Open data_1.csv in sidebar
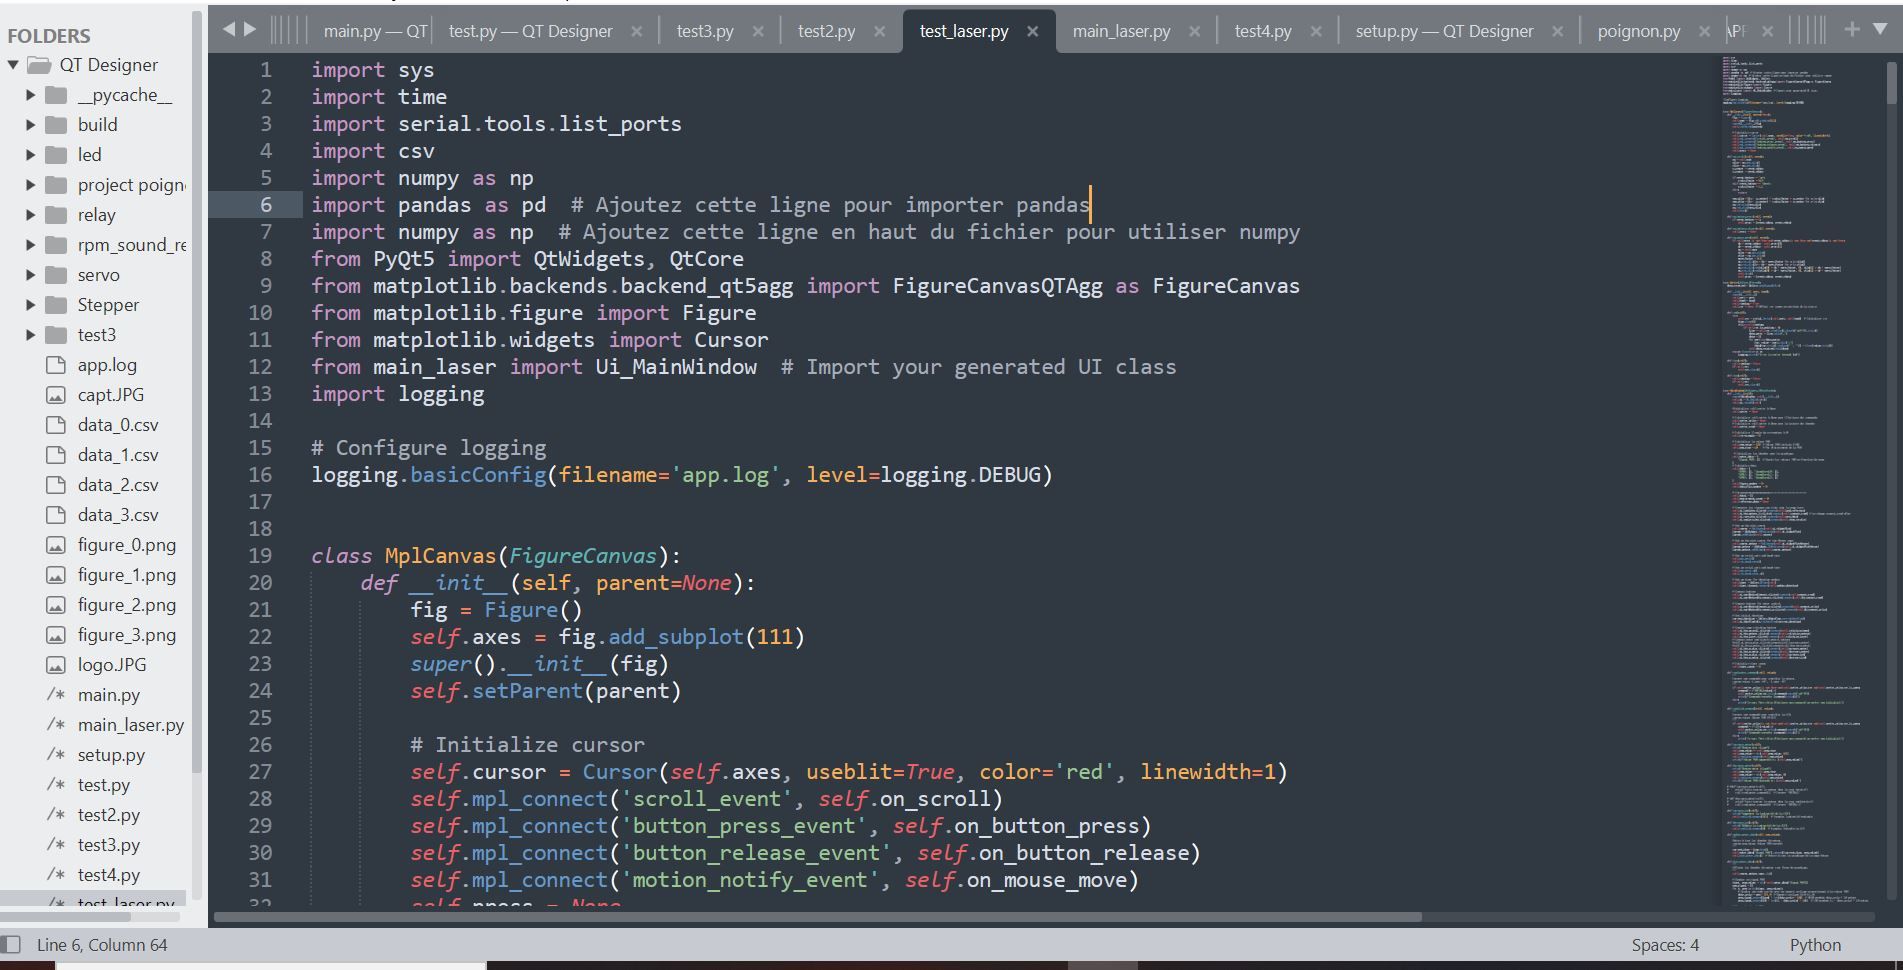This screenshot has height=970, width=1903. pos(118,455)
